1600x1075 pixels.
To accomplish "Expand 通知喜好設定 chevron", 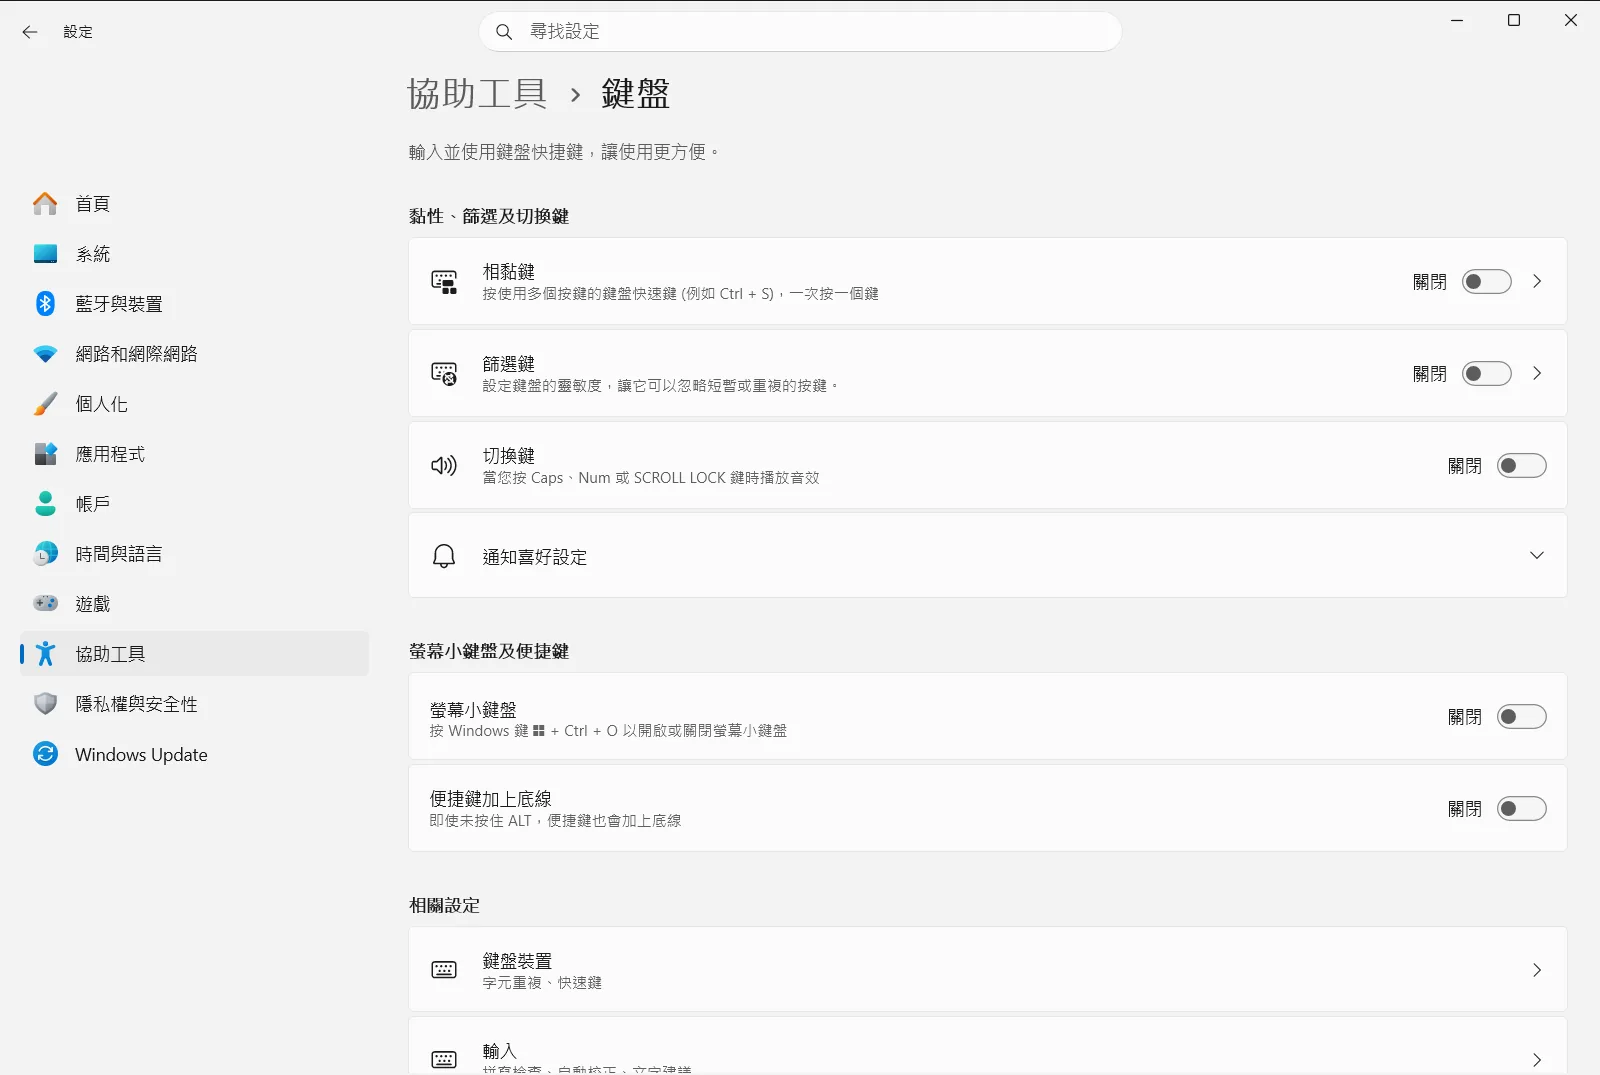I will (1537, 556).
